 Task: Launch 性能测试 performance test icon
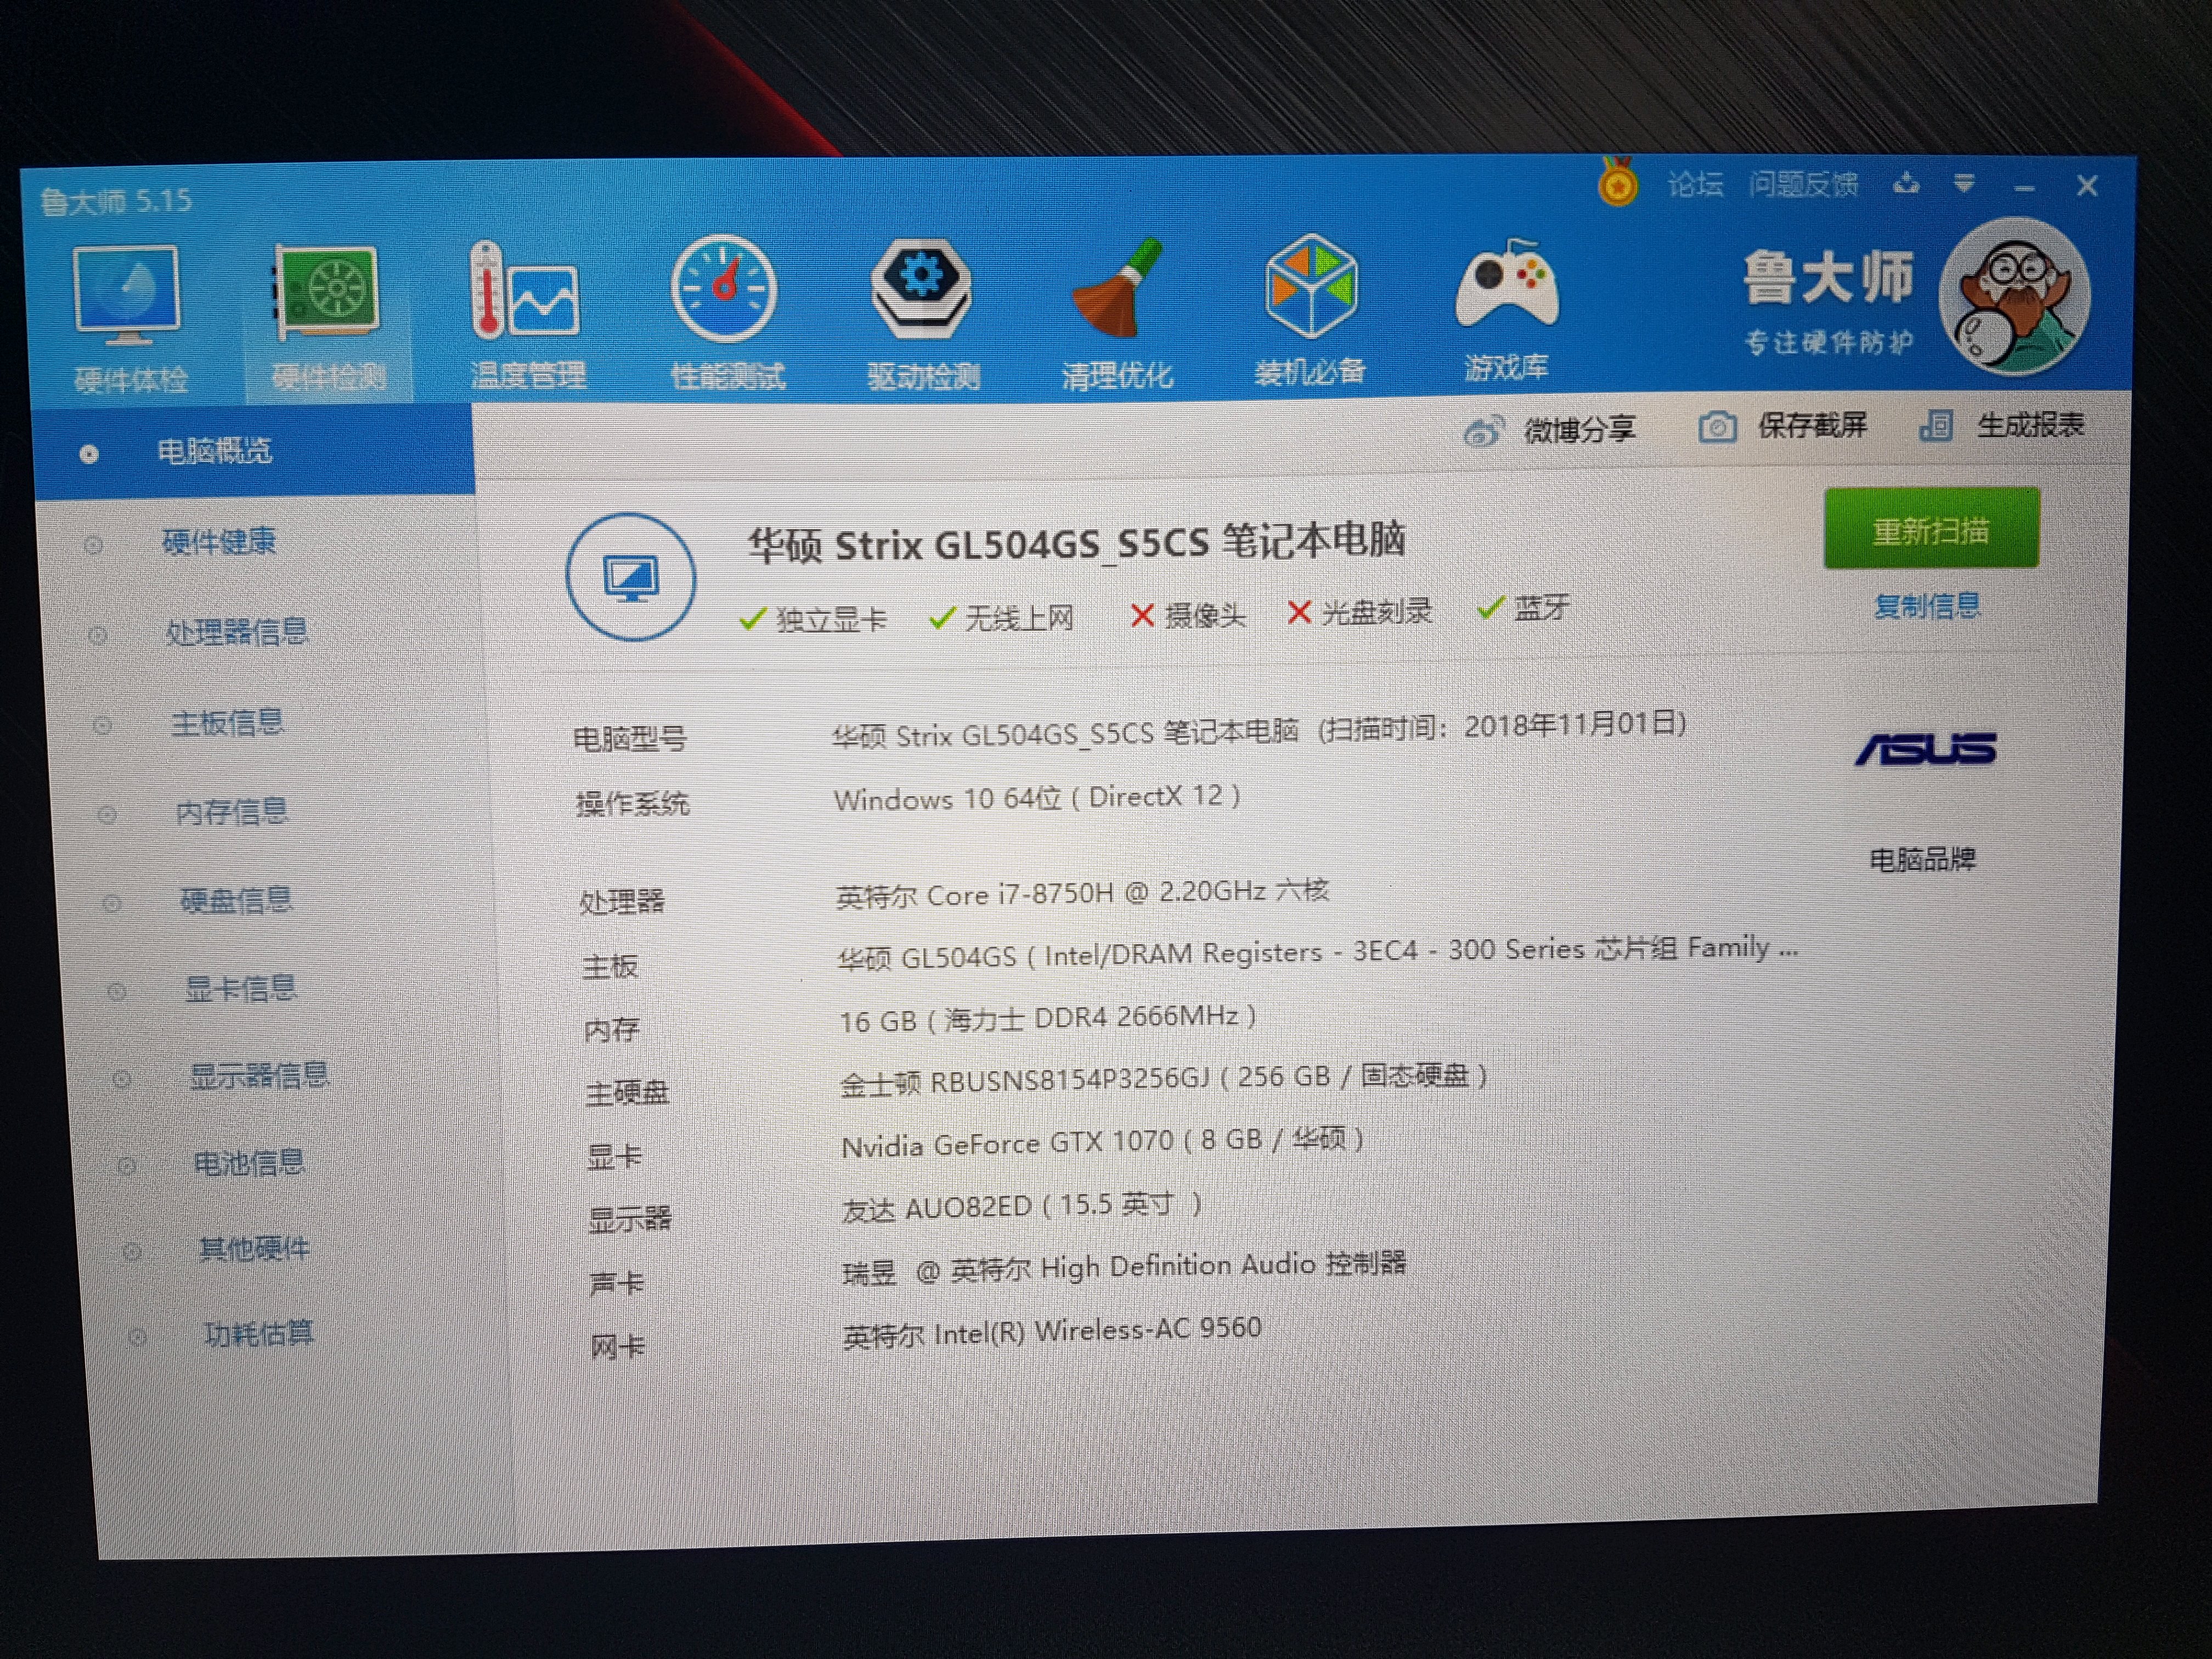(726, 313)
